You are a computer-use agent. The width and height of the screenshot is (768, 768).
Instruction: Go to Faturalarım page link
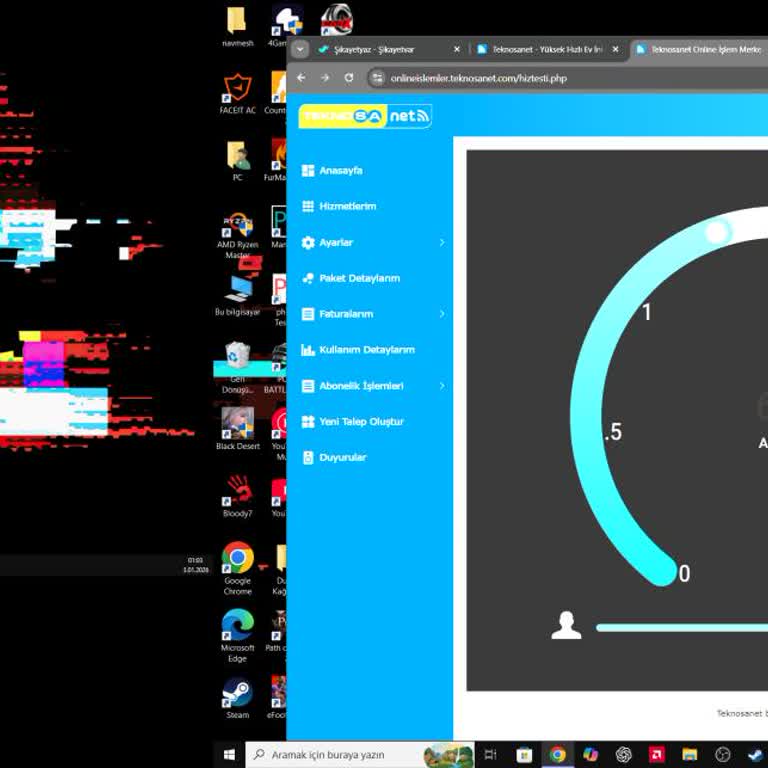point(346,314)
